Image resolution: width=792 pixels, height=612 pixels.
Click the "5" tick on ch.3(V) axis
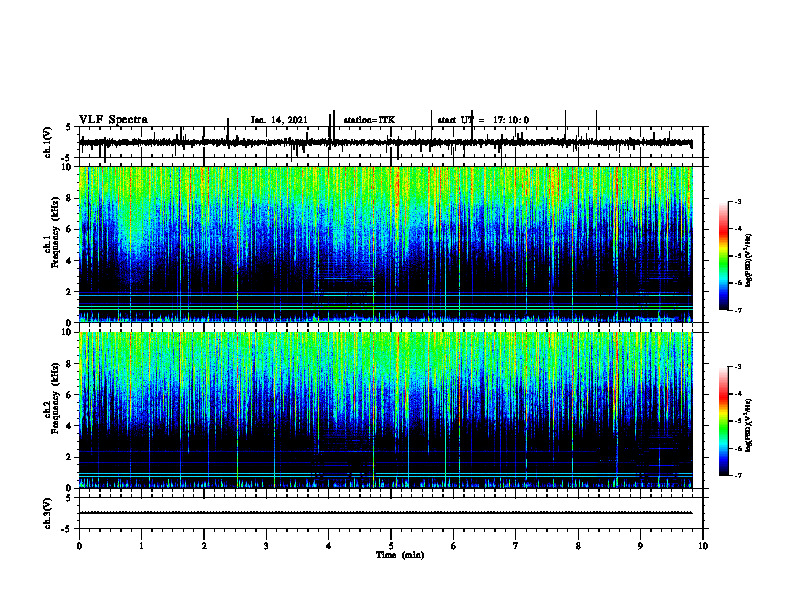[x=68, y=498]
